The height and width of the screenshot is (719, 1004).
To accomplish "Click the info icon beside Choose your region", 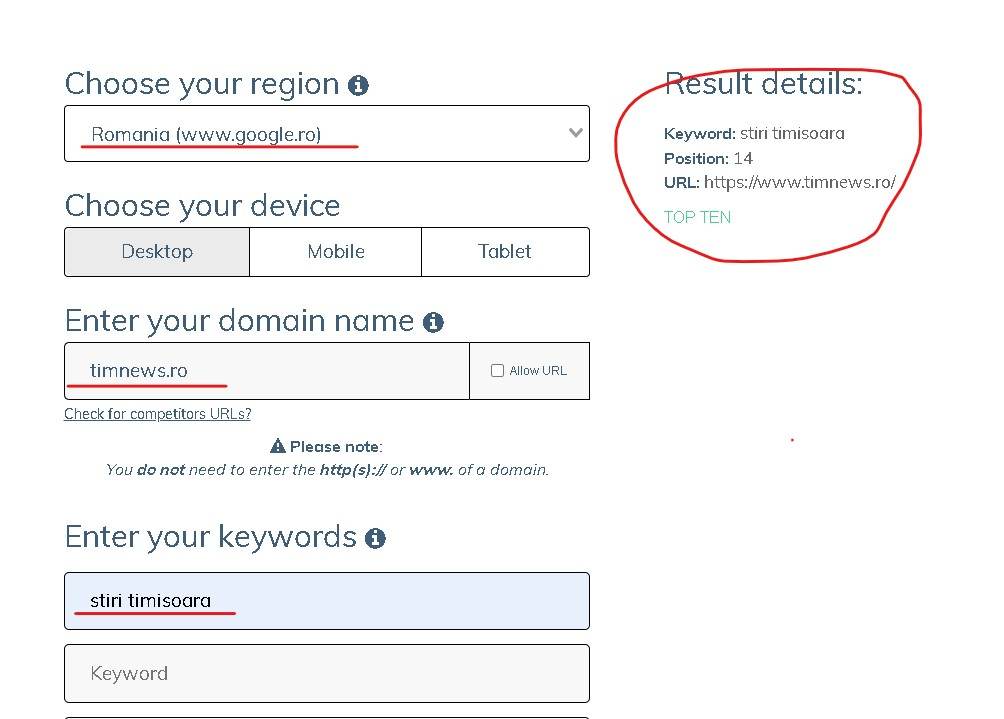I will click(x=358, y=86).
